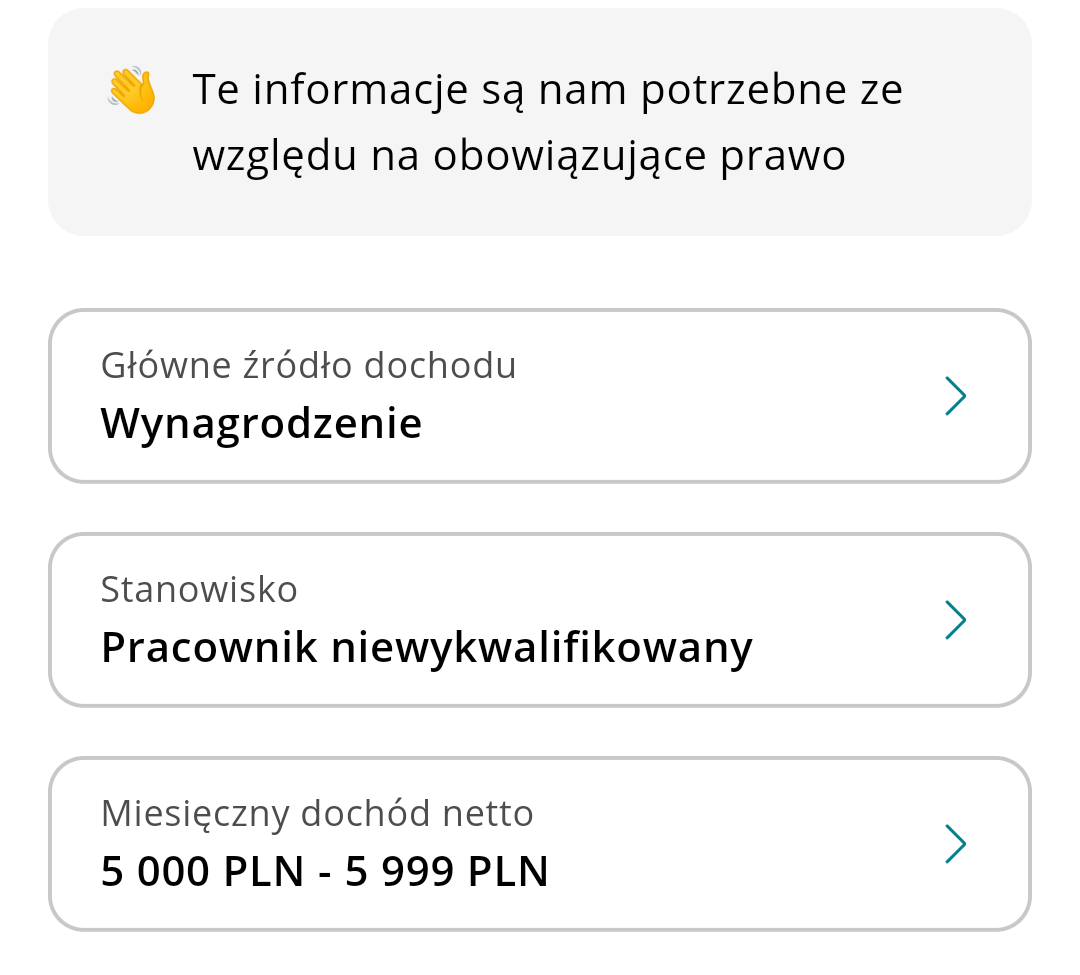The image size is (1080, 975).
Task: Tap the "obowiązujące prawo" text in banner
Action: 639,156
